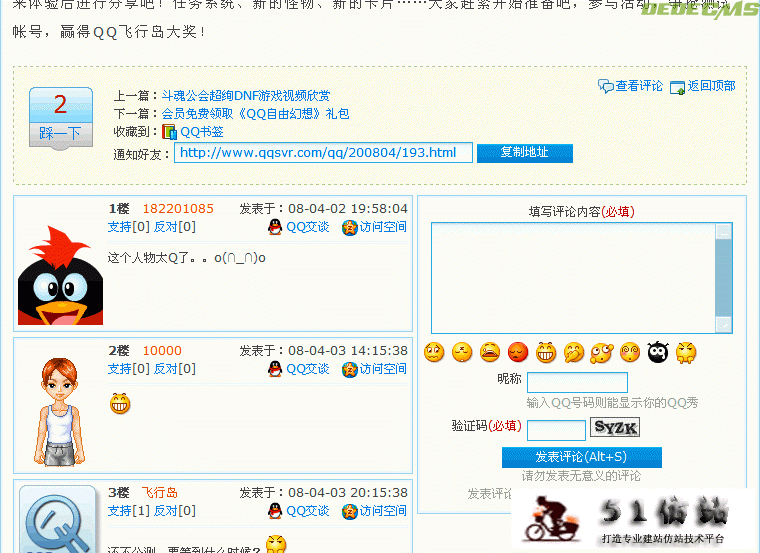Image resolution: width=760 pixels, height=553 pixels.
Task: Click the comment content text area
Action: [573, 278]
